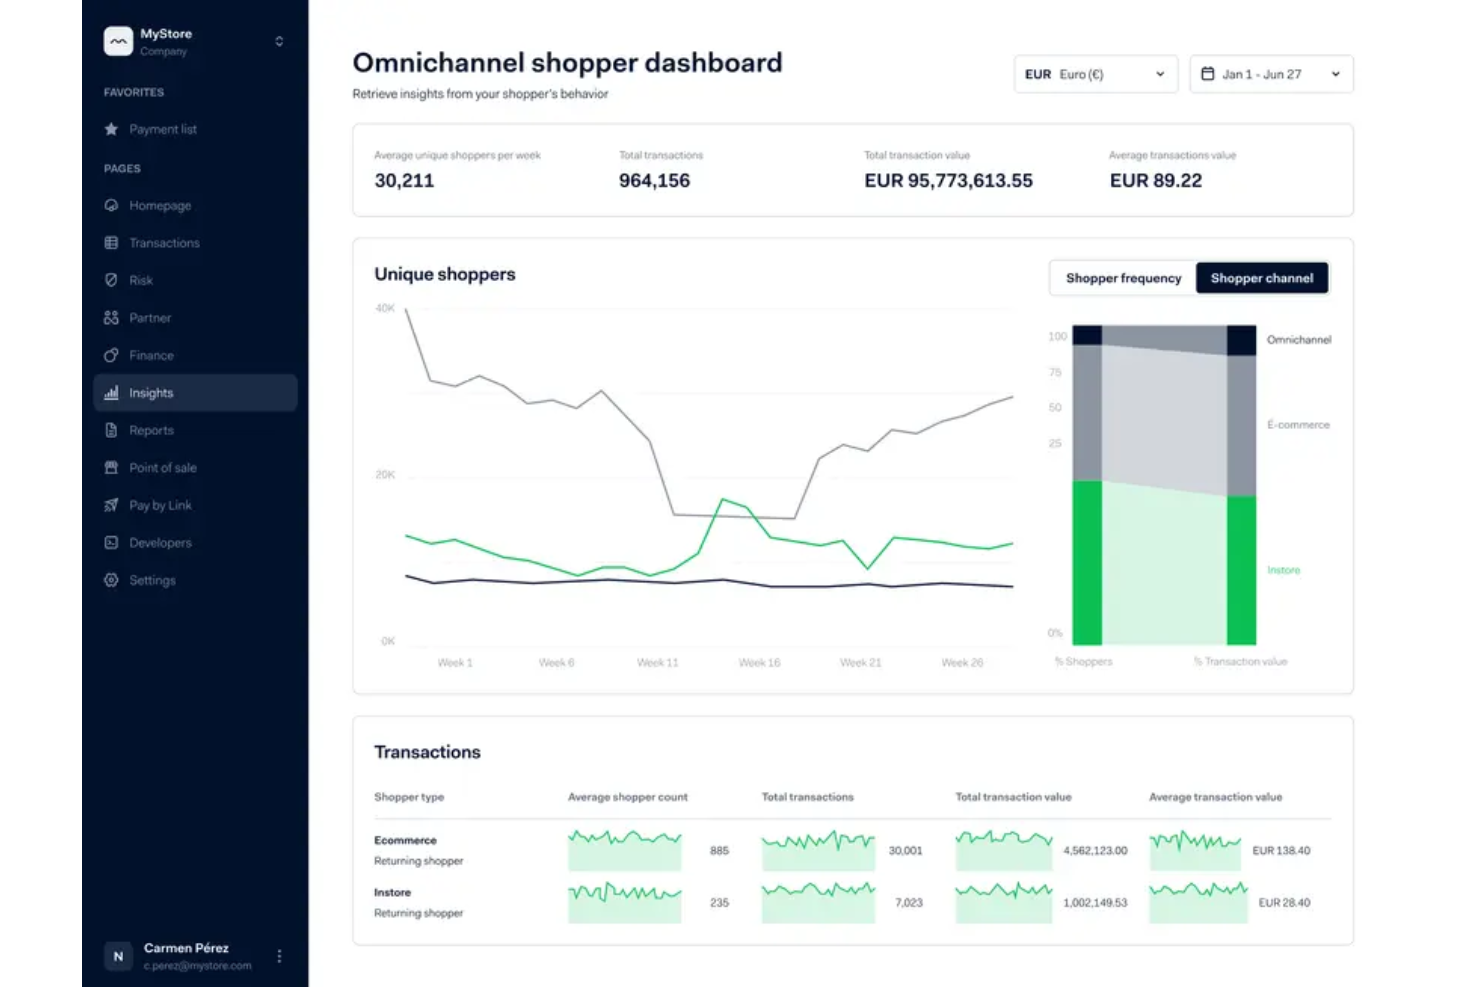1480x987 pixels.
Task: Switch to Shopper frequency view
Action: click(1122, 278)
